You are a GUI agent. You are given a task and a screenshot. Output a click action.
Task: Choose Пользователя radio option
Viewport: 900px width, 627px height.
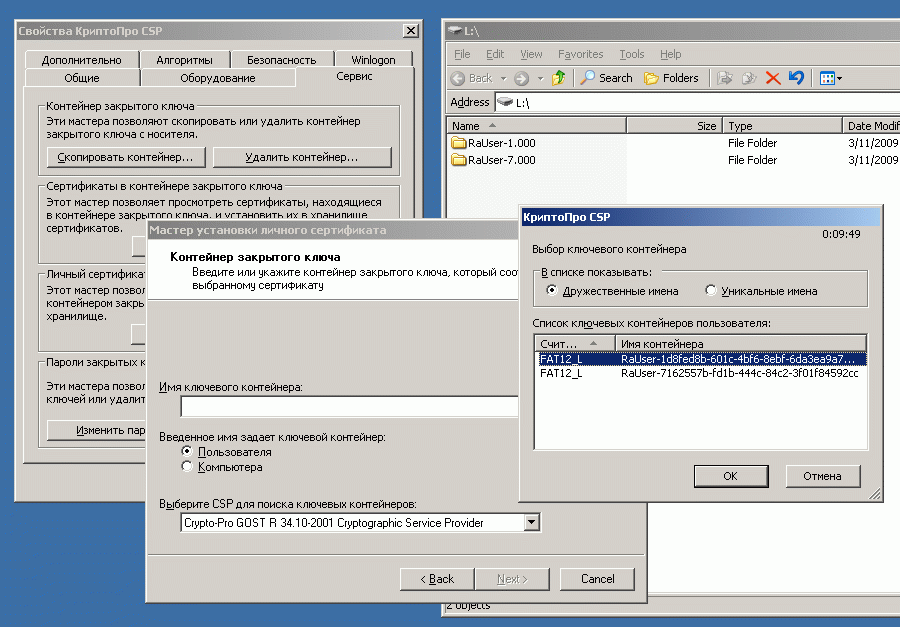coord(187,451)
